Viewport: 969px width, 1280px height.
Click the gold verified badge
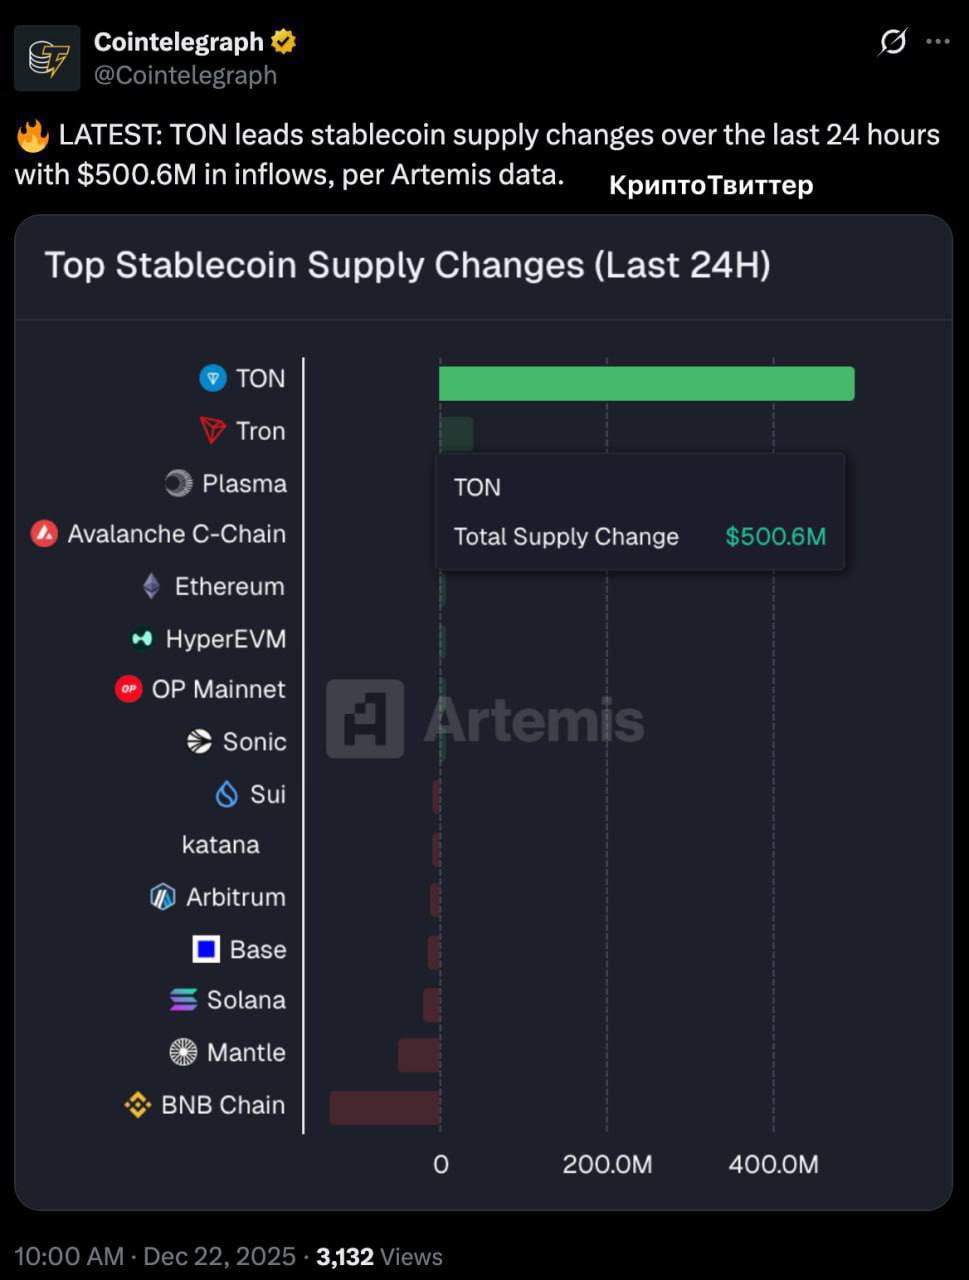pyautogui.click(x=284, y=42)
